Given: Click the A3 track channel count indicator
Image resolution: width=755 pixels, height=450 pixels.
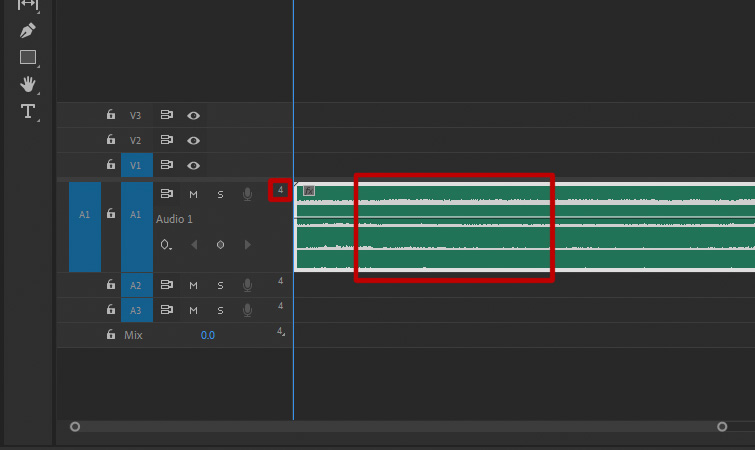Looking at the screenshot, I should click(x=280, y=306).
